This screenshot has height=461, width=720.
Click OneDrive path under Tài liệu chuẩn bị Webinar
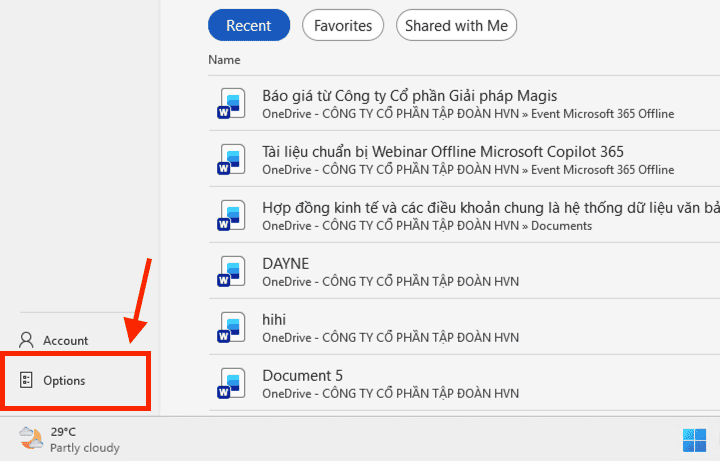(x=468, y=170)
